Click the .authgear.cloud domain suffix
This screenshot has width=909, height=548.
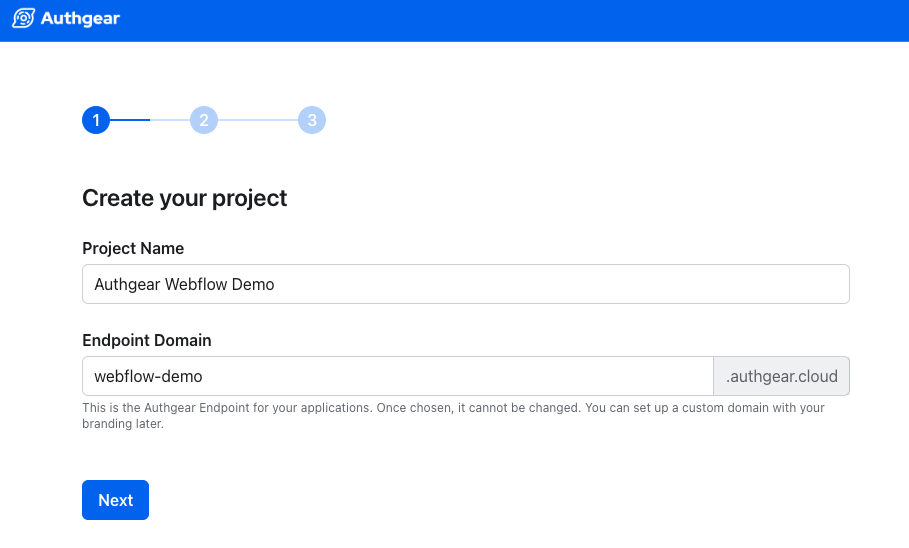pos(781,376)
